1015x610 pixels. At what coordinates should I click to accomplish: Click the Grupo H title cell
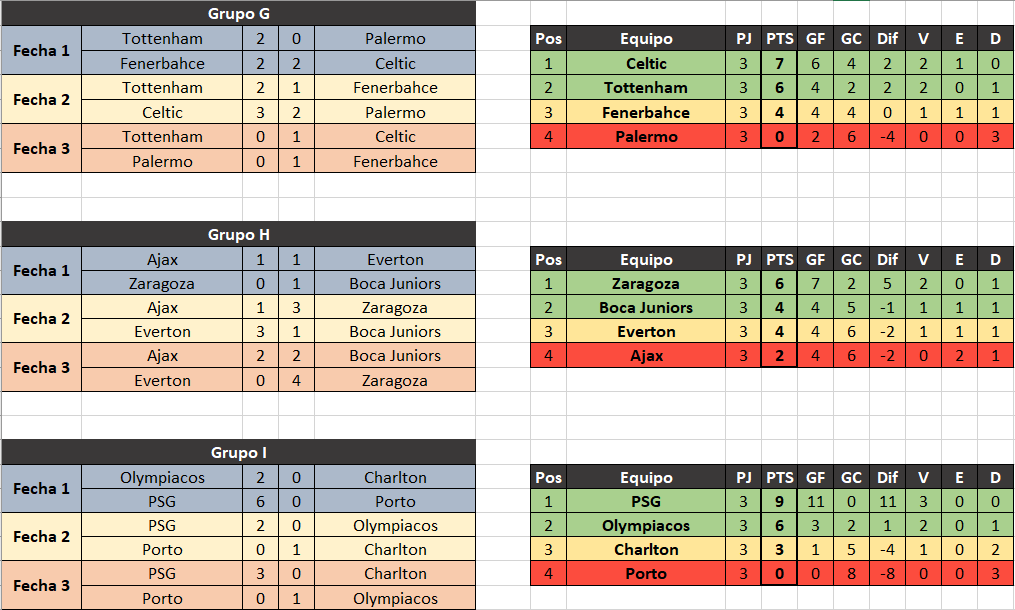pos(238,234)
